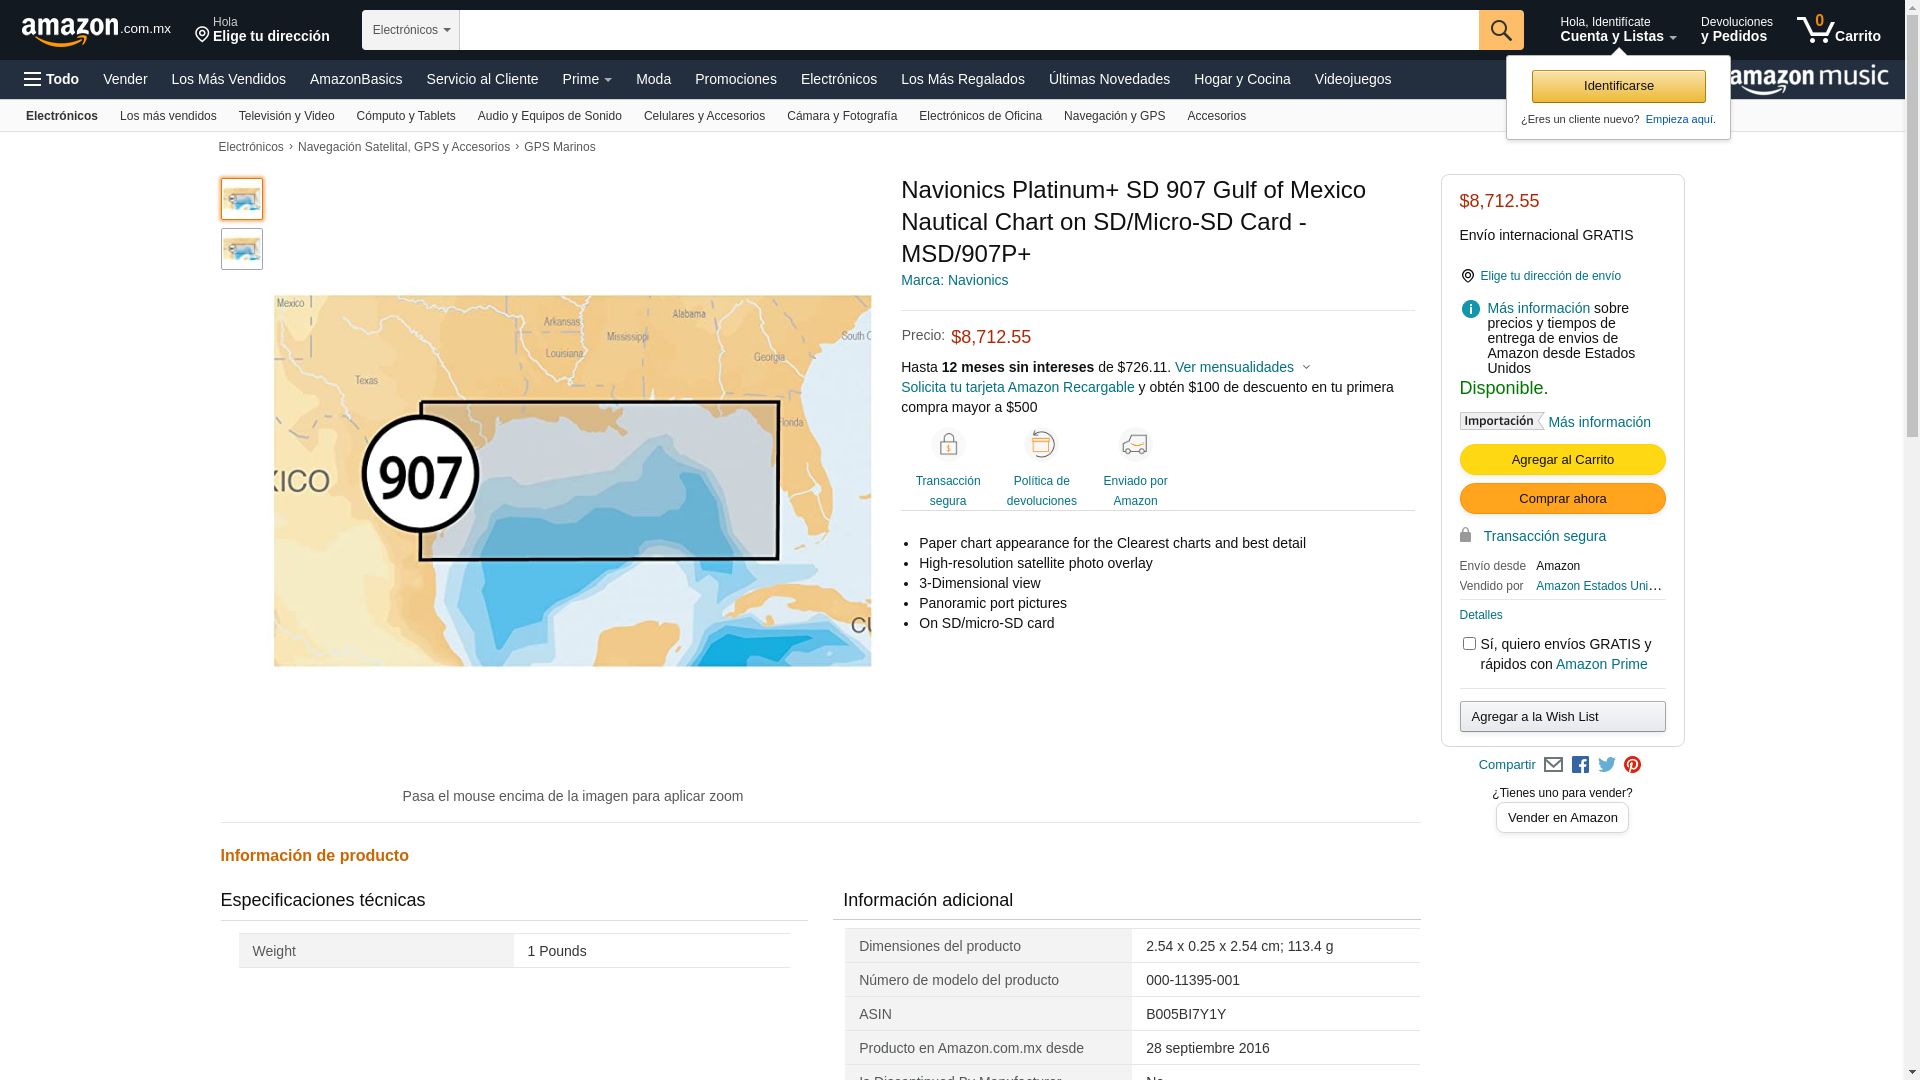This screenshot has height=1080, width=1920.
Task: Expand the Prime navigation menu
Action: 586,79
